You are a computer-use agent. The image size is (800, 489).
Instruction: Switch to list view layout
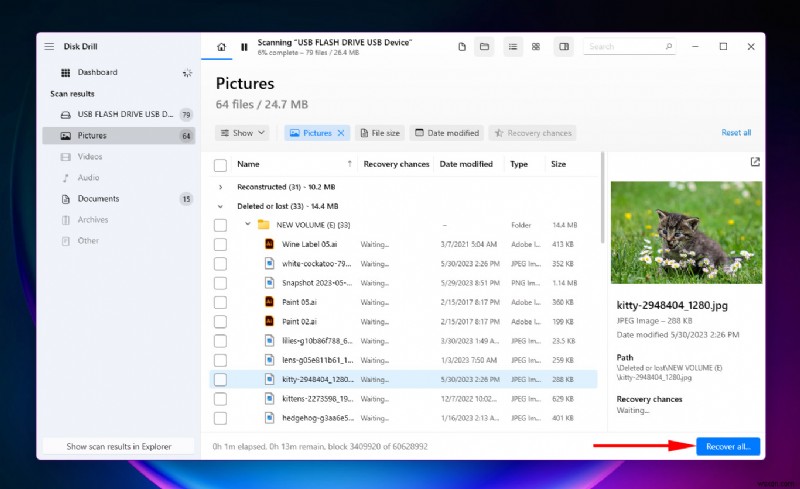[x=513, y=47]
